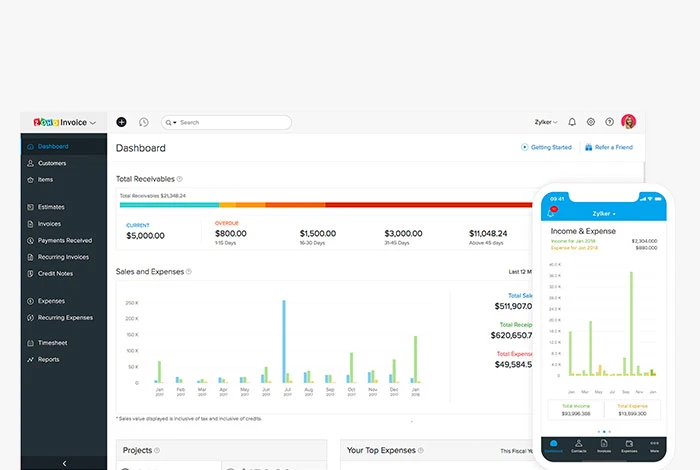
Task: Tap Invoices icon in phone bottom bar
Action: (x=604, y=445)
